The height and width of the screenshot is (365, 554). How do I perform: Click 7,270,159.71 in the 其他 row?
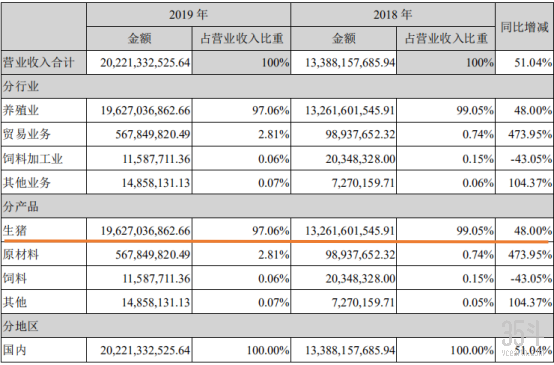pyautogui.click(x=363, y=302)
